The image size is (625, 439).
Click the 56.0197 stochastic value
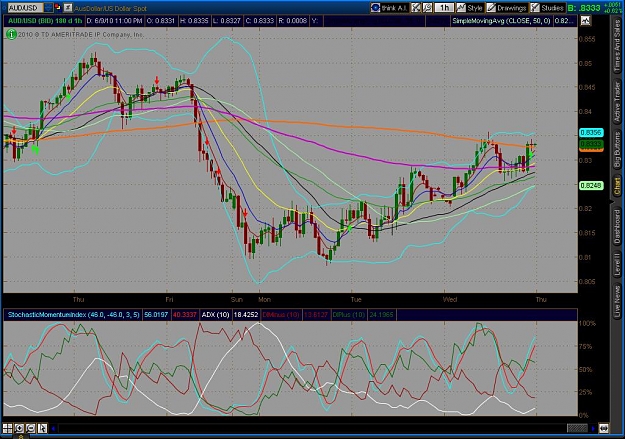[x=156, y=315]
